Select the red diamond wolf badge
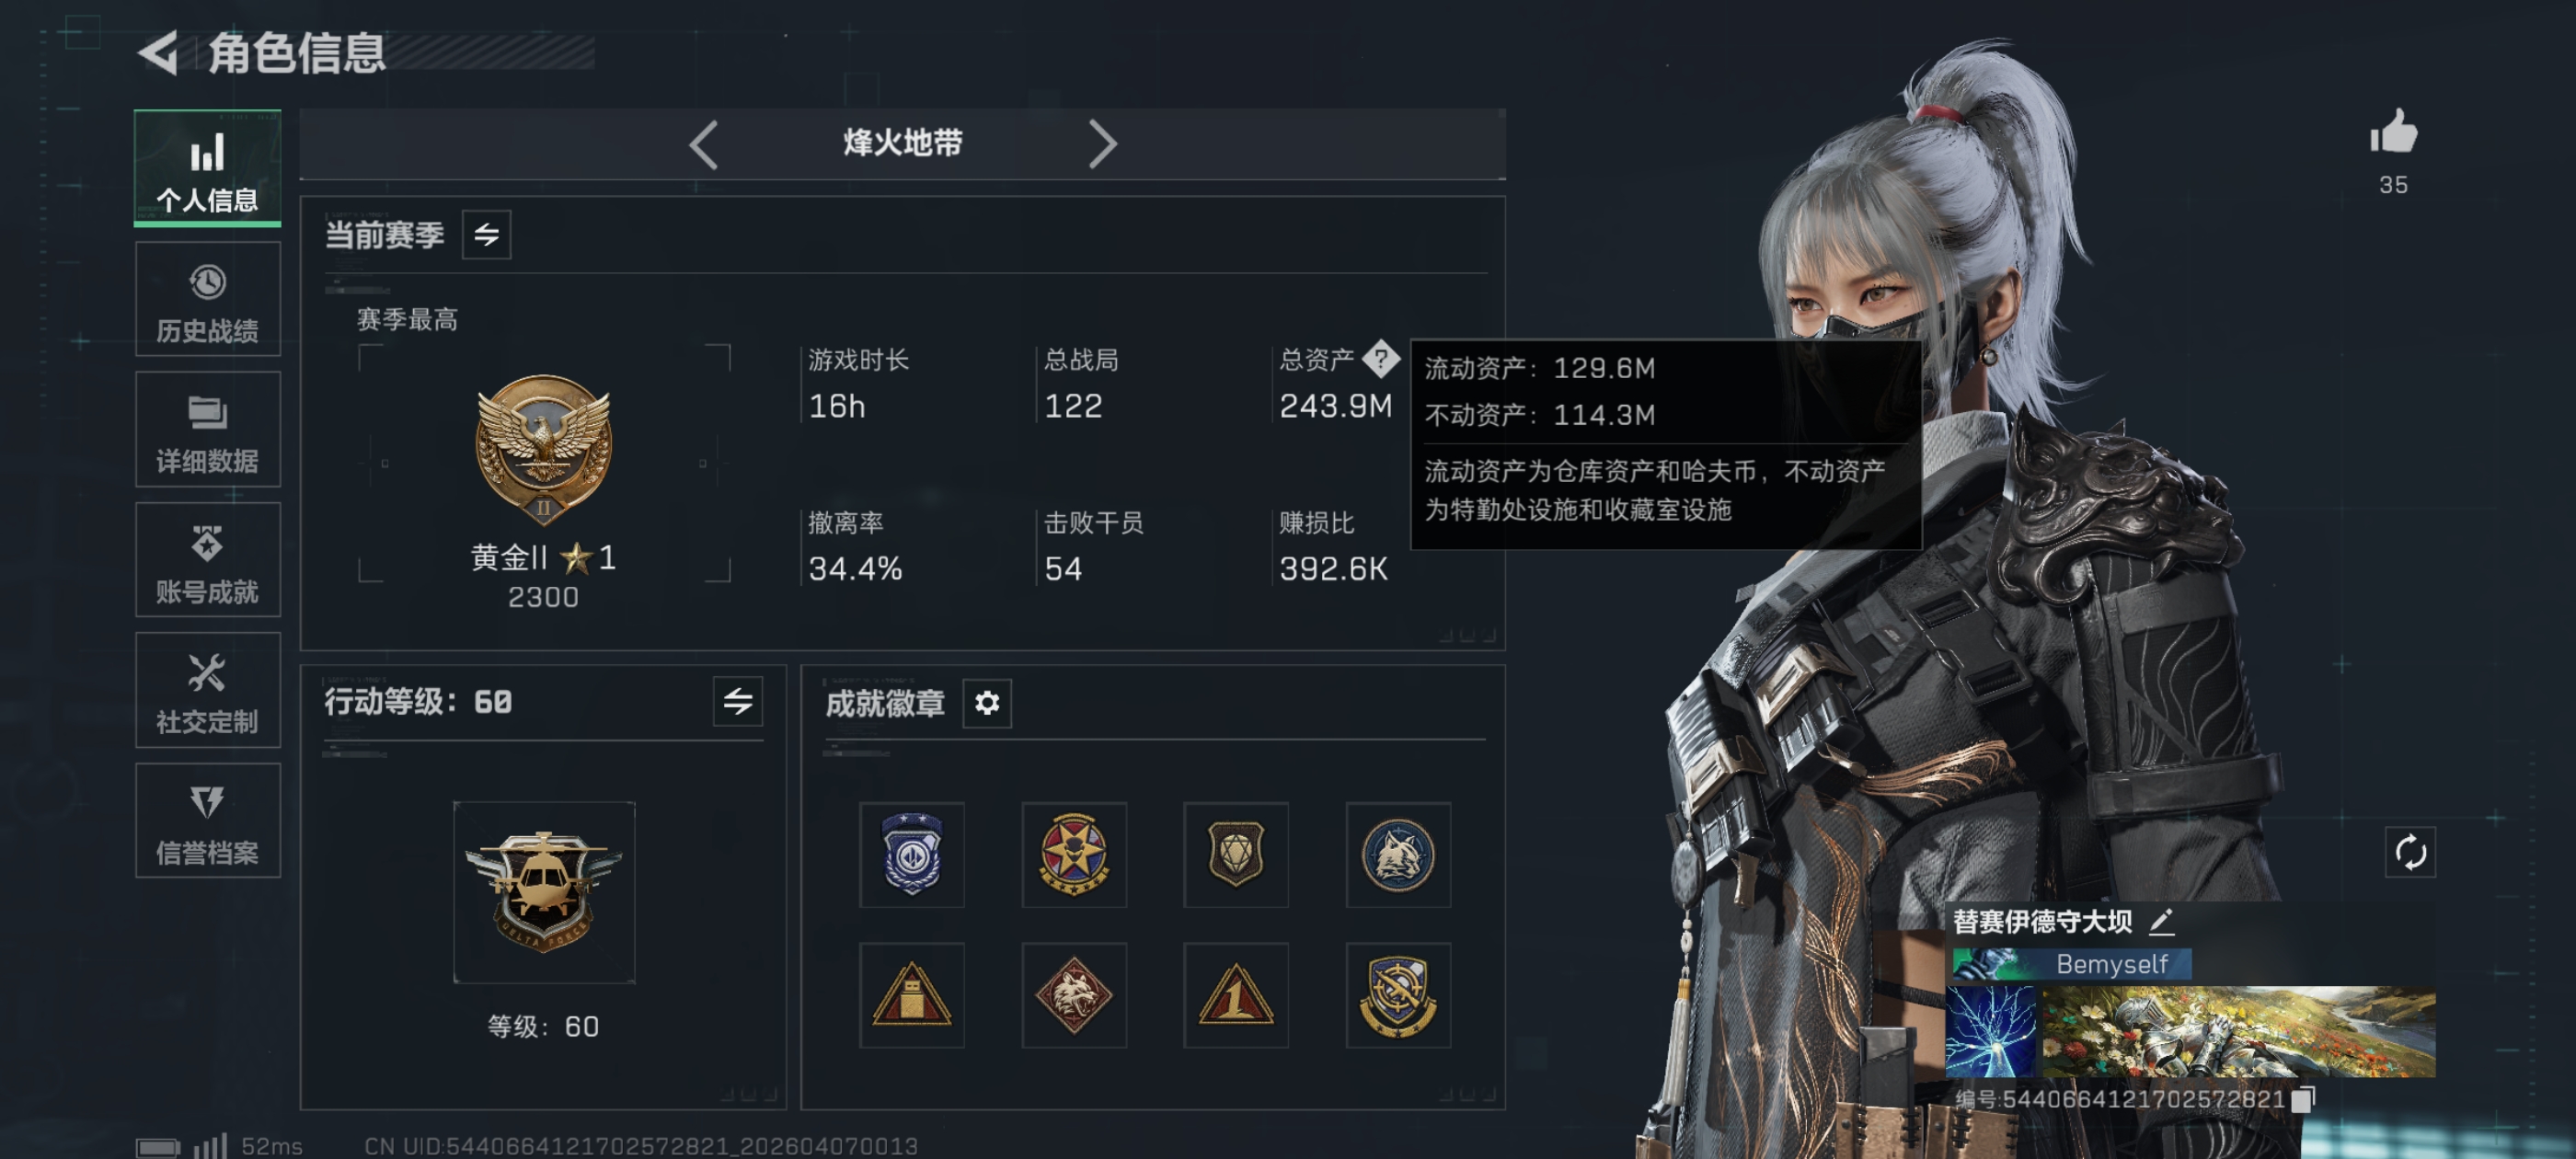The width and height of the screenshot is (2576, 1159). [x=1074, y=996]
